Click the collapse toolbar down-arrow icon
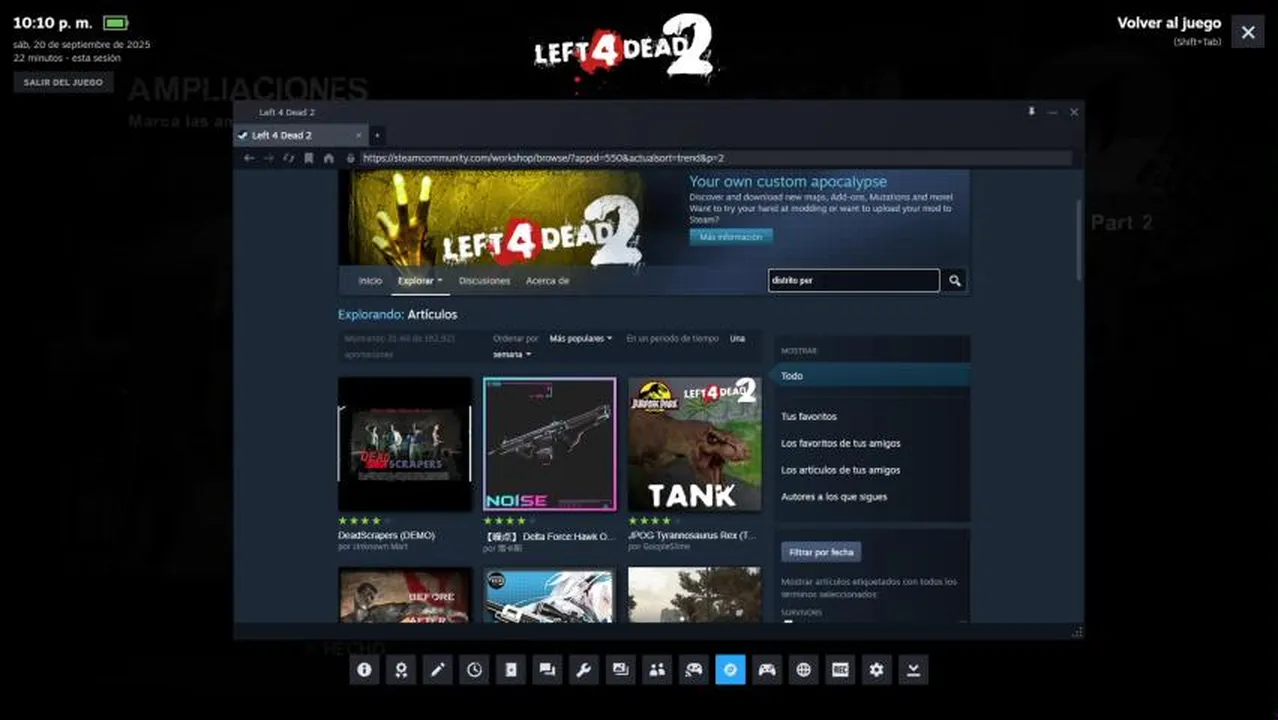Viewport: 1278px width, 720px height. 913,670
